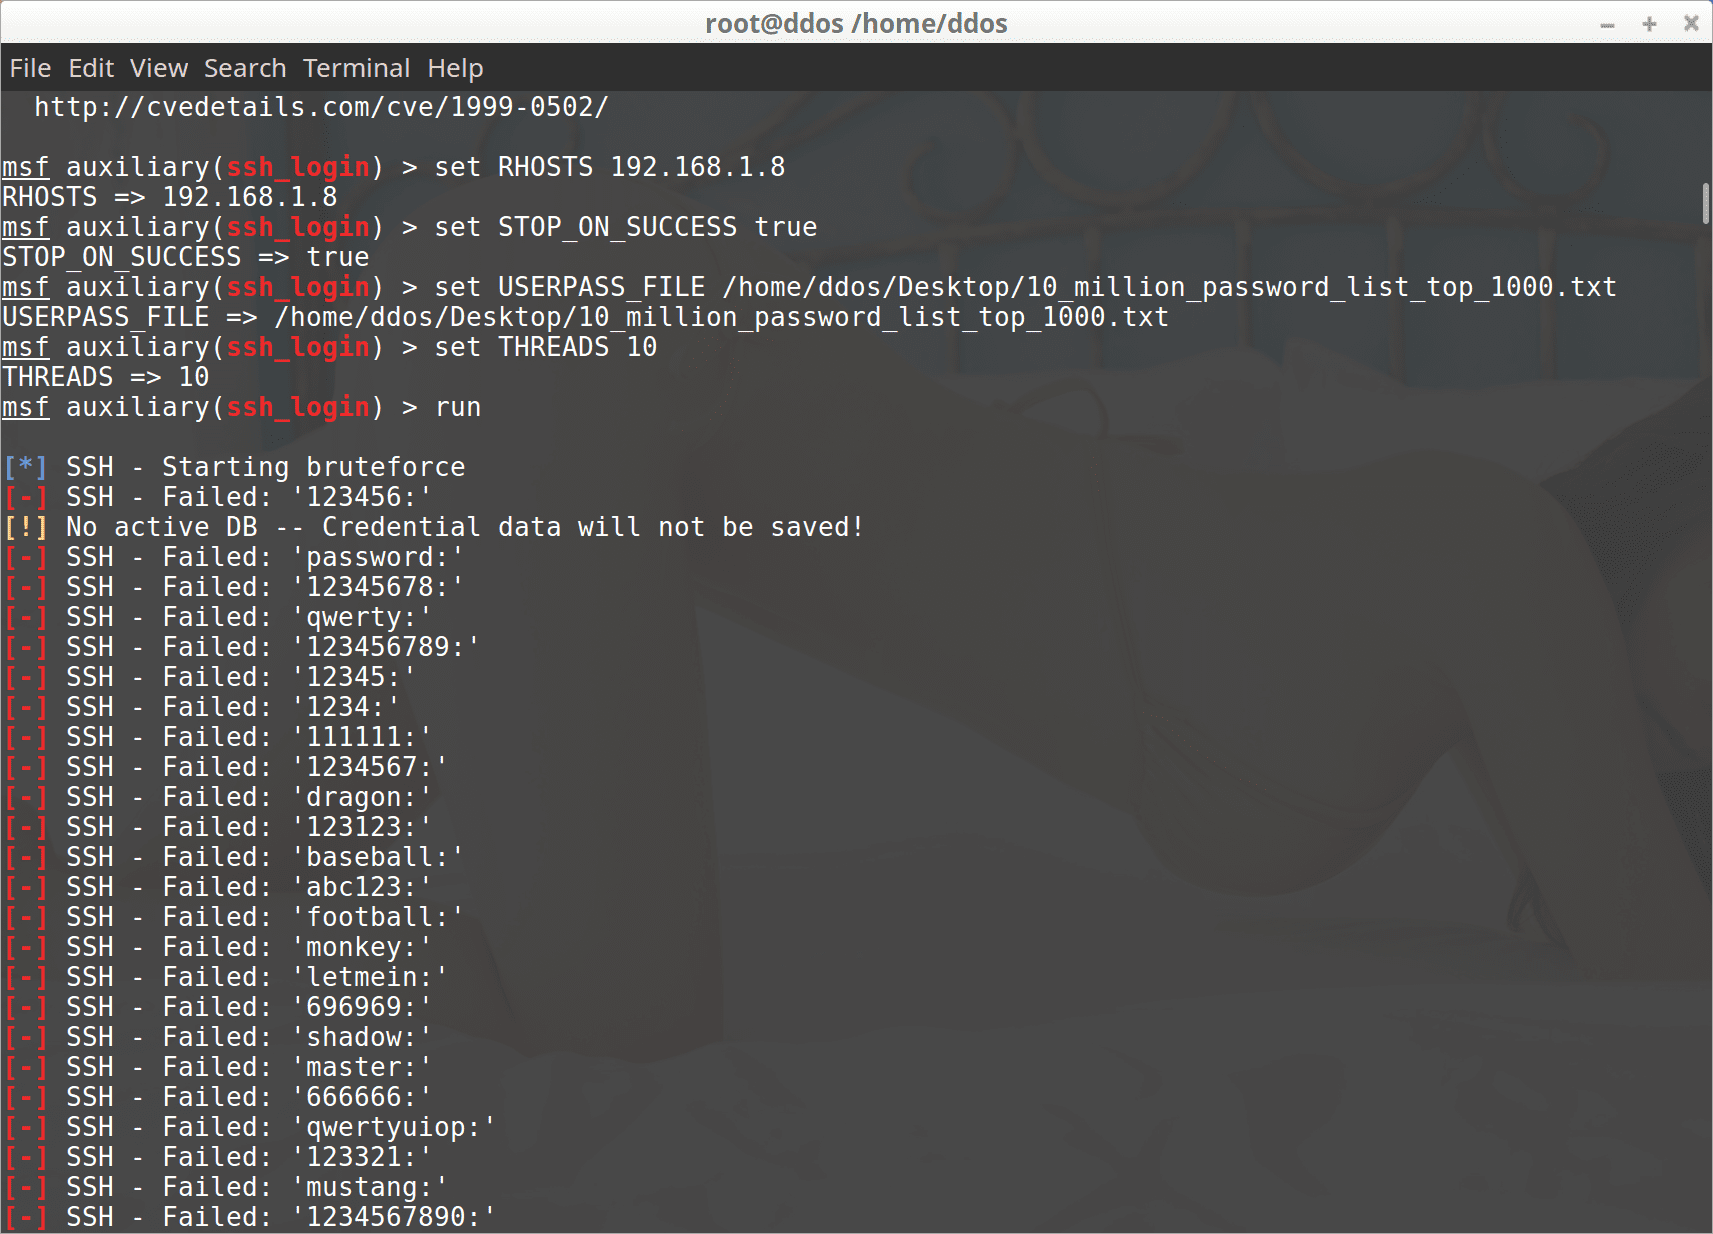Click the 'set THREADS 10' command

(546, 347)
